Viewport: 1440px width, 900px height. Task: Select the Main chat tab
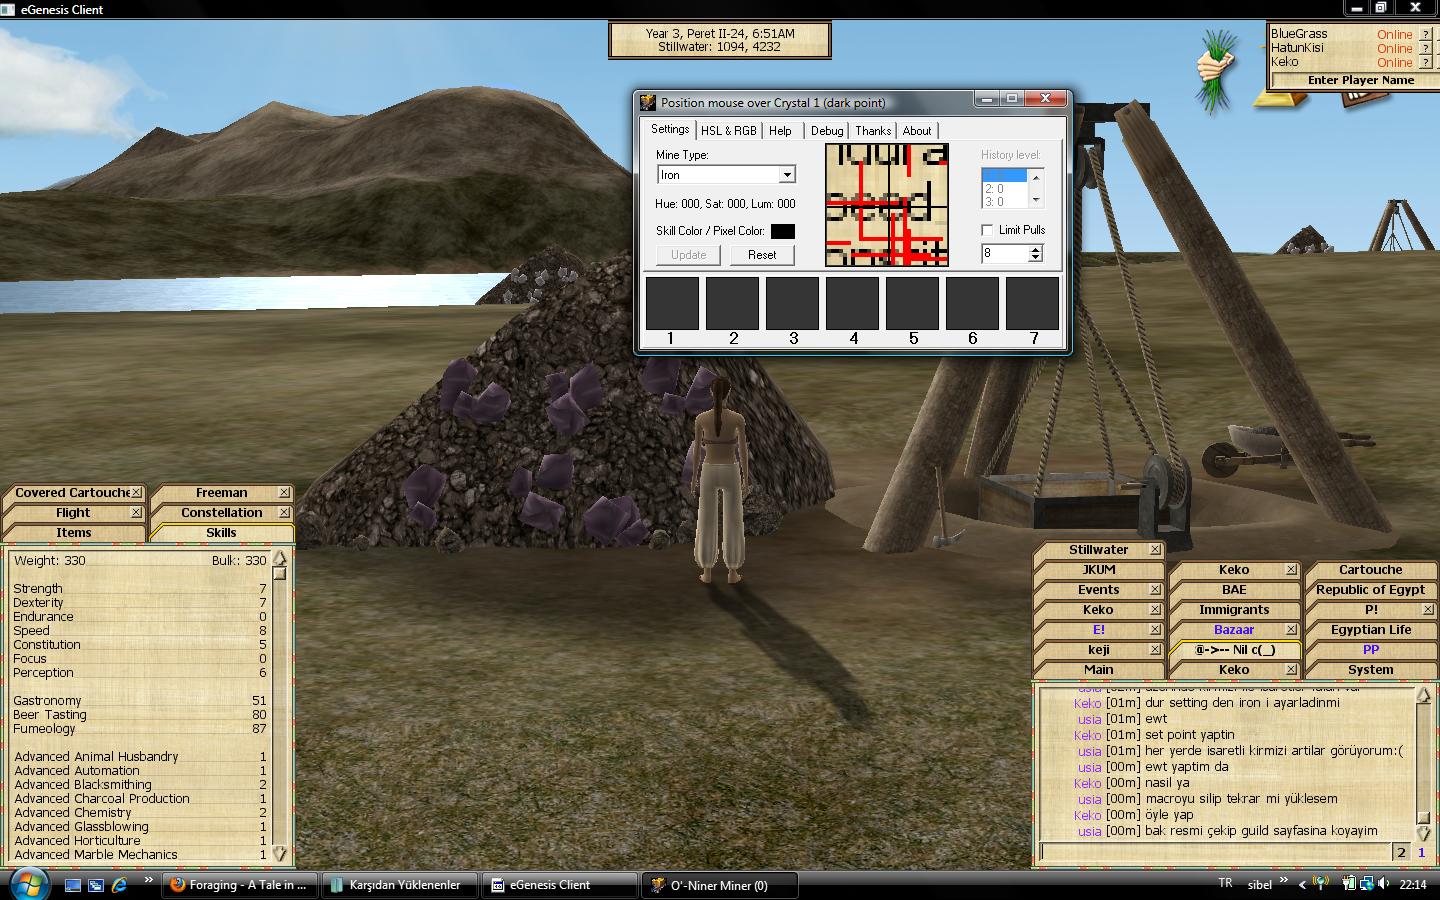point(1098,670)
